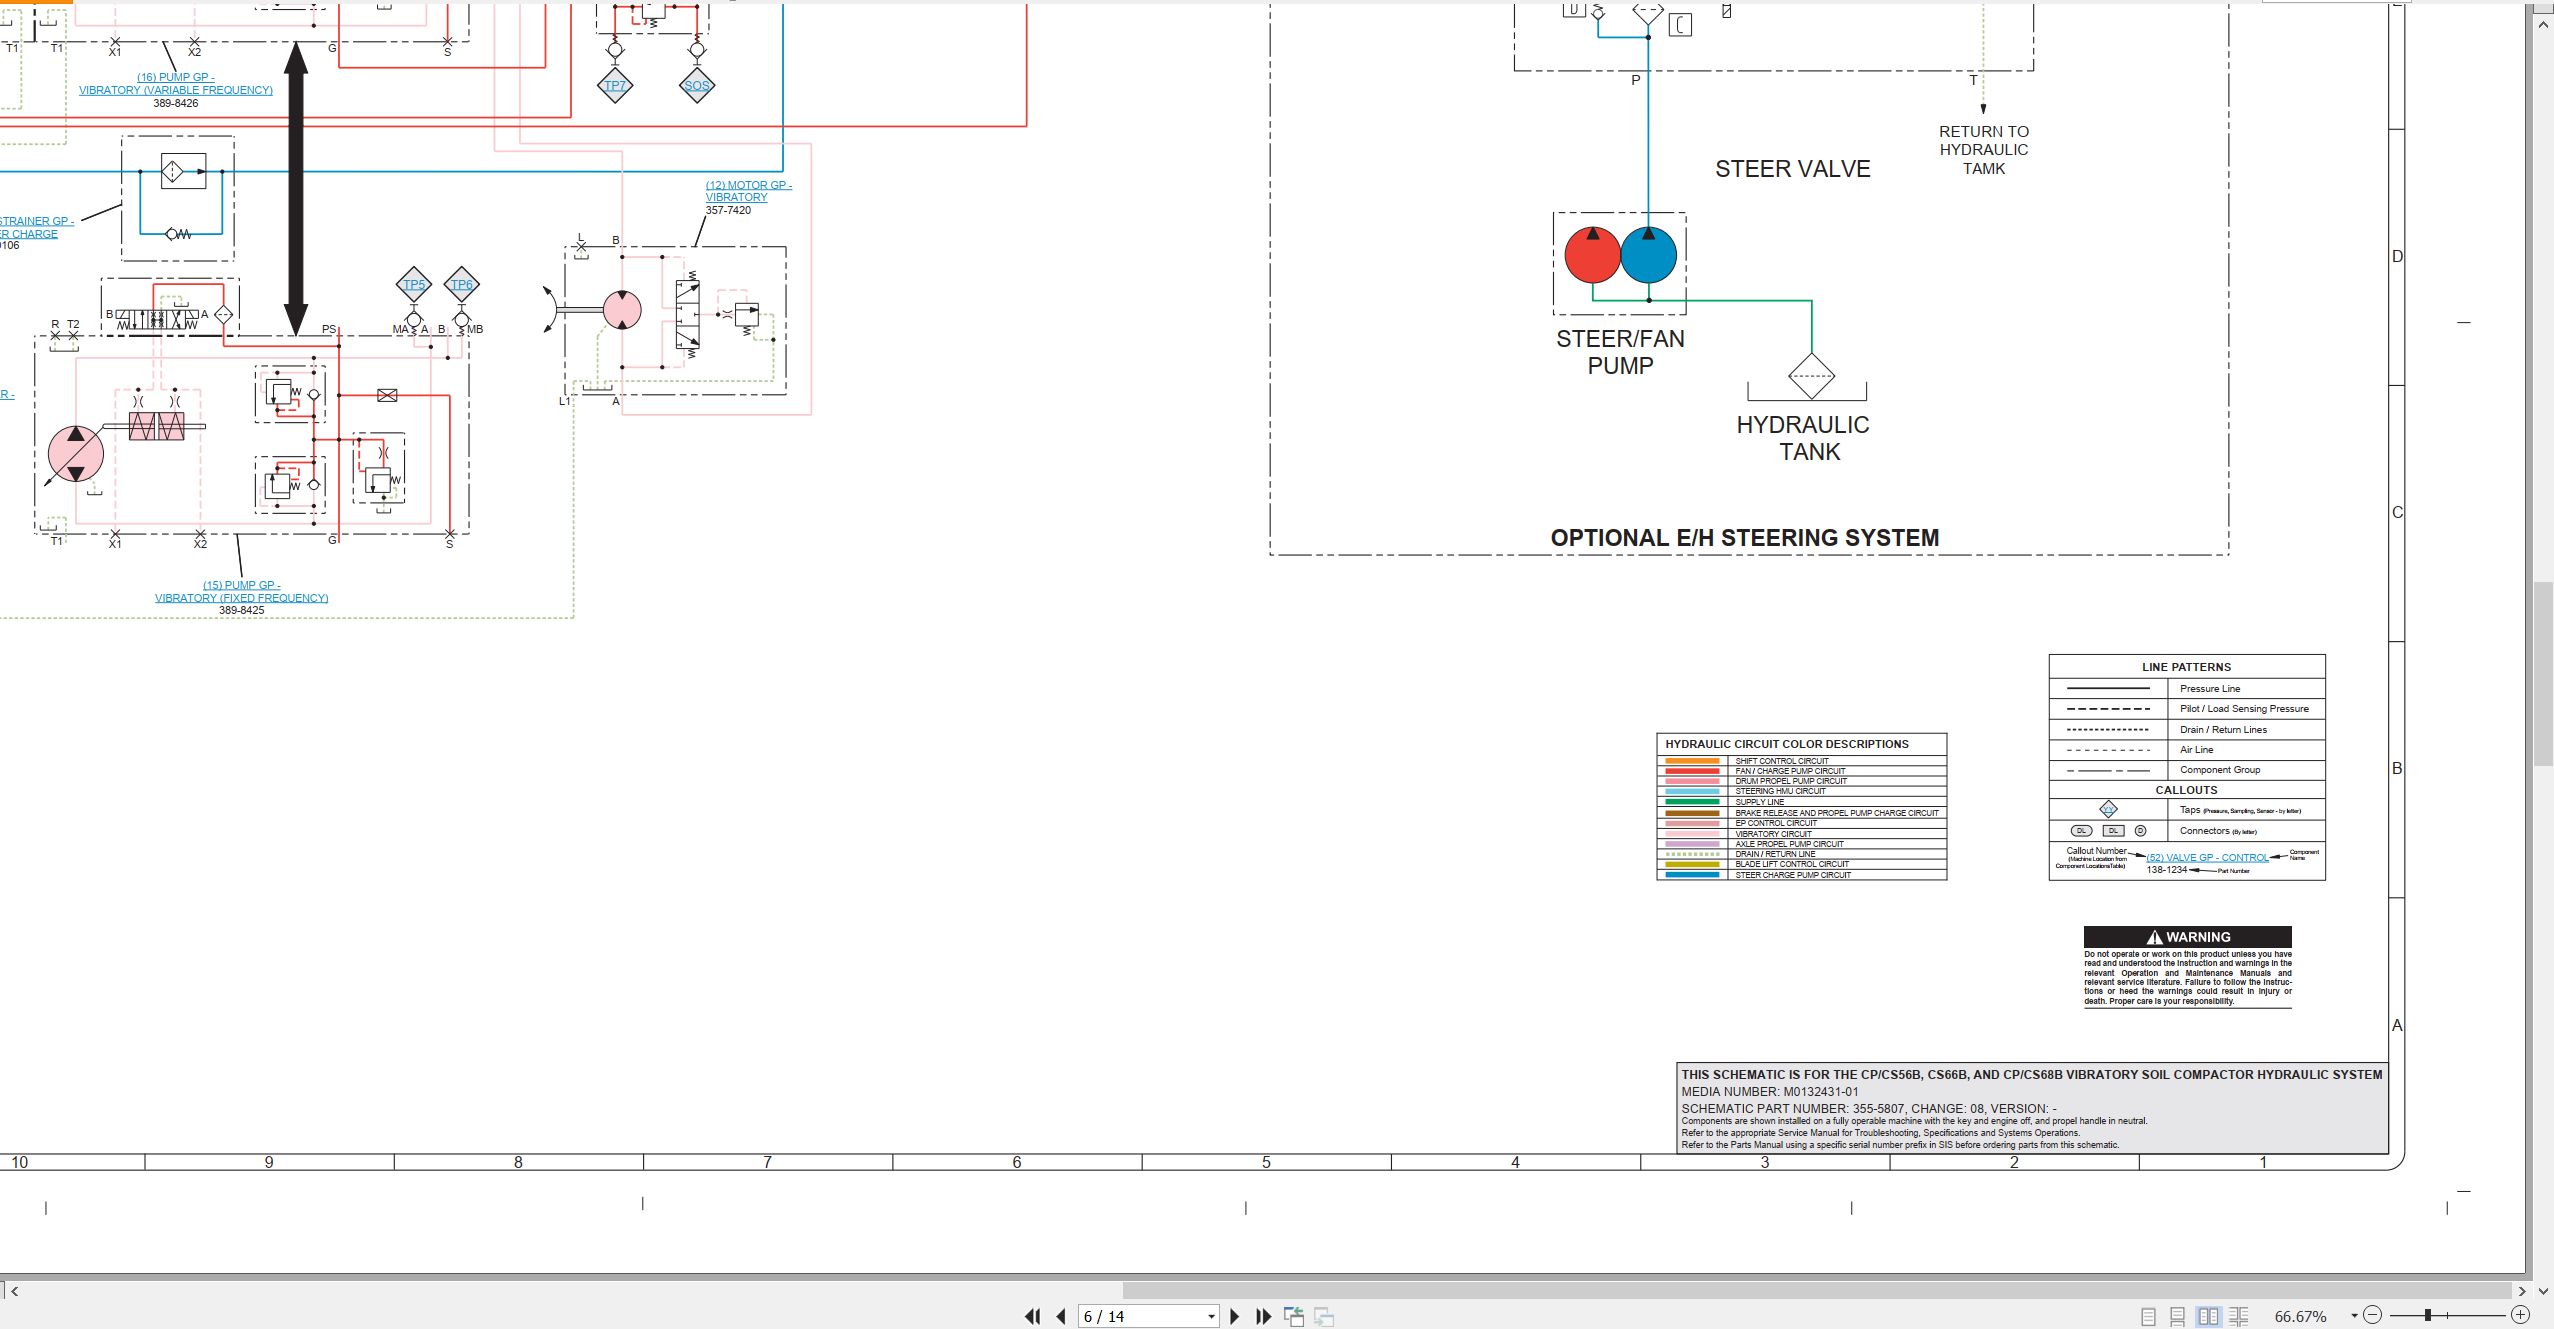
Task: Go to the first page
Action: pos(1033,1317)
